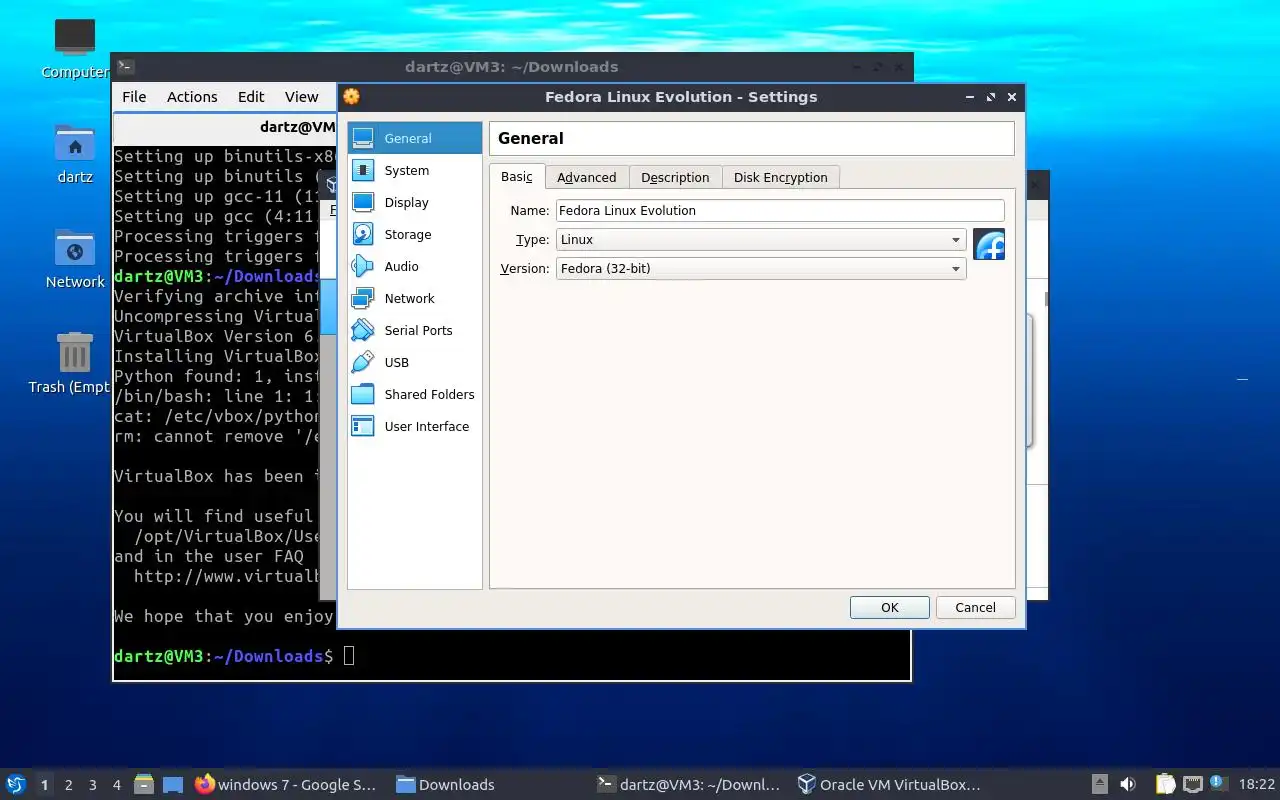The image size is (1280, 800).
Task: Click the settings gear icon in title bar
Action: 351,97
